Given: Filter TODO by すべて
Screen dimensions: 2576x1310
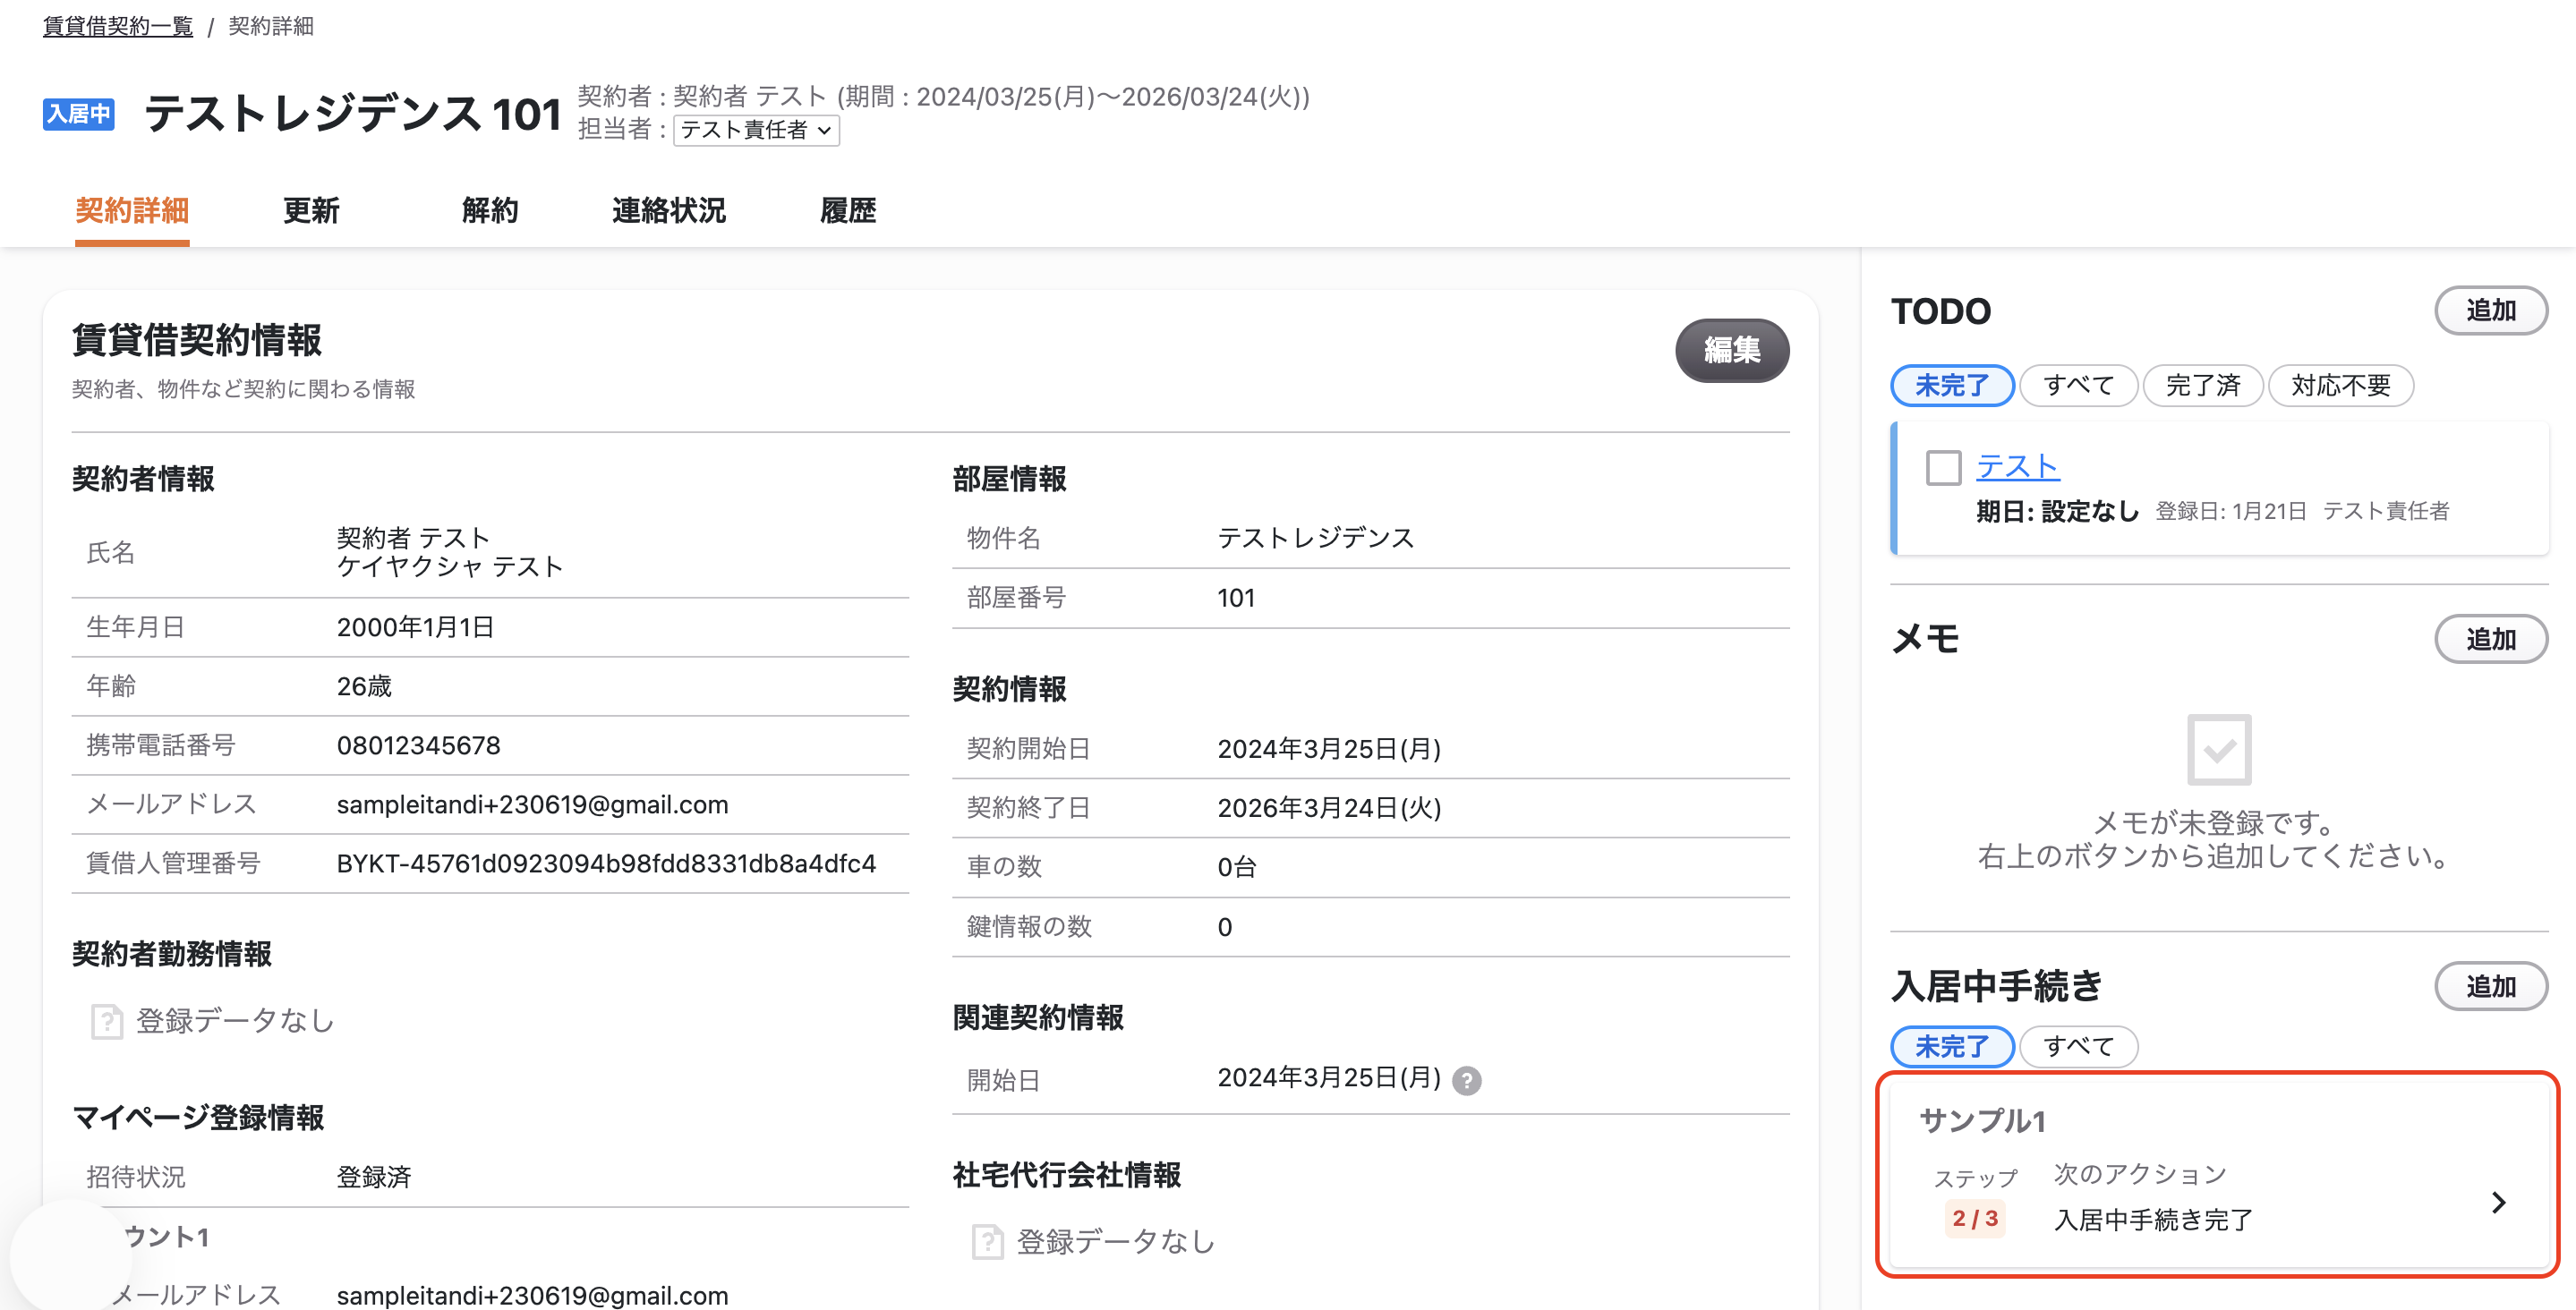Looking at the screenshot, I should click(x=2078, y=386).
